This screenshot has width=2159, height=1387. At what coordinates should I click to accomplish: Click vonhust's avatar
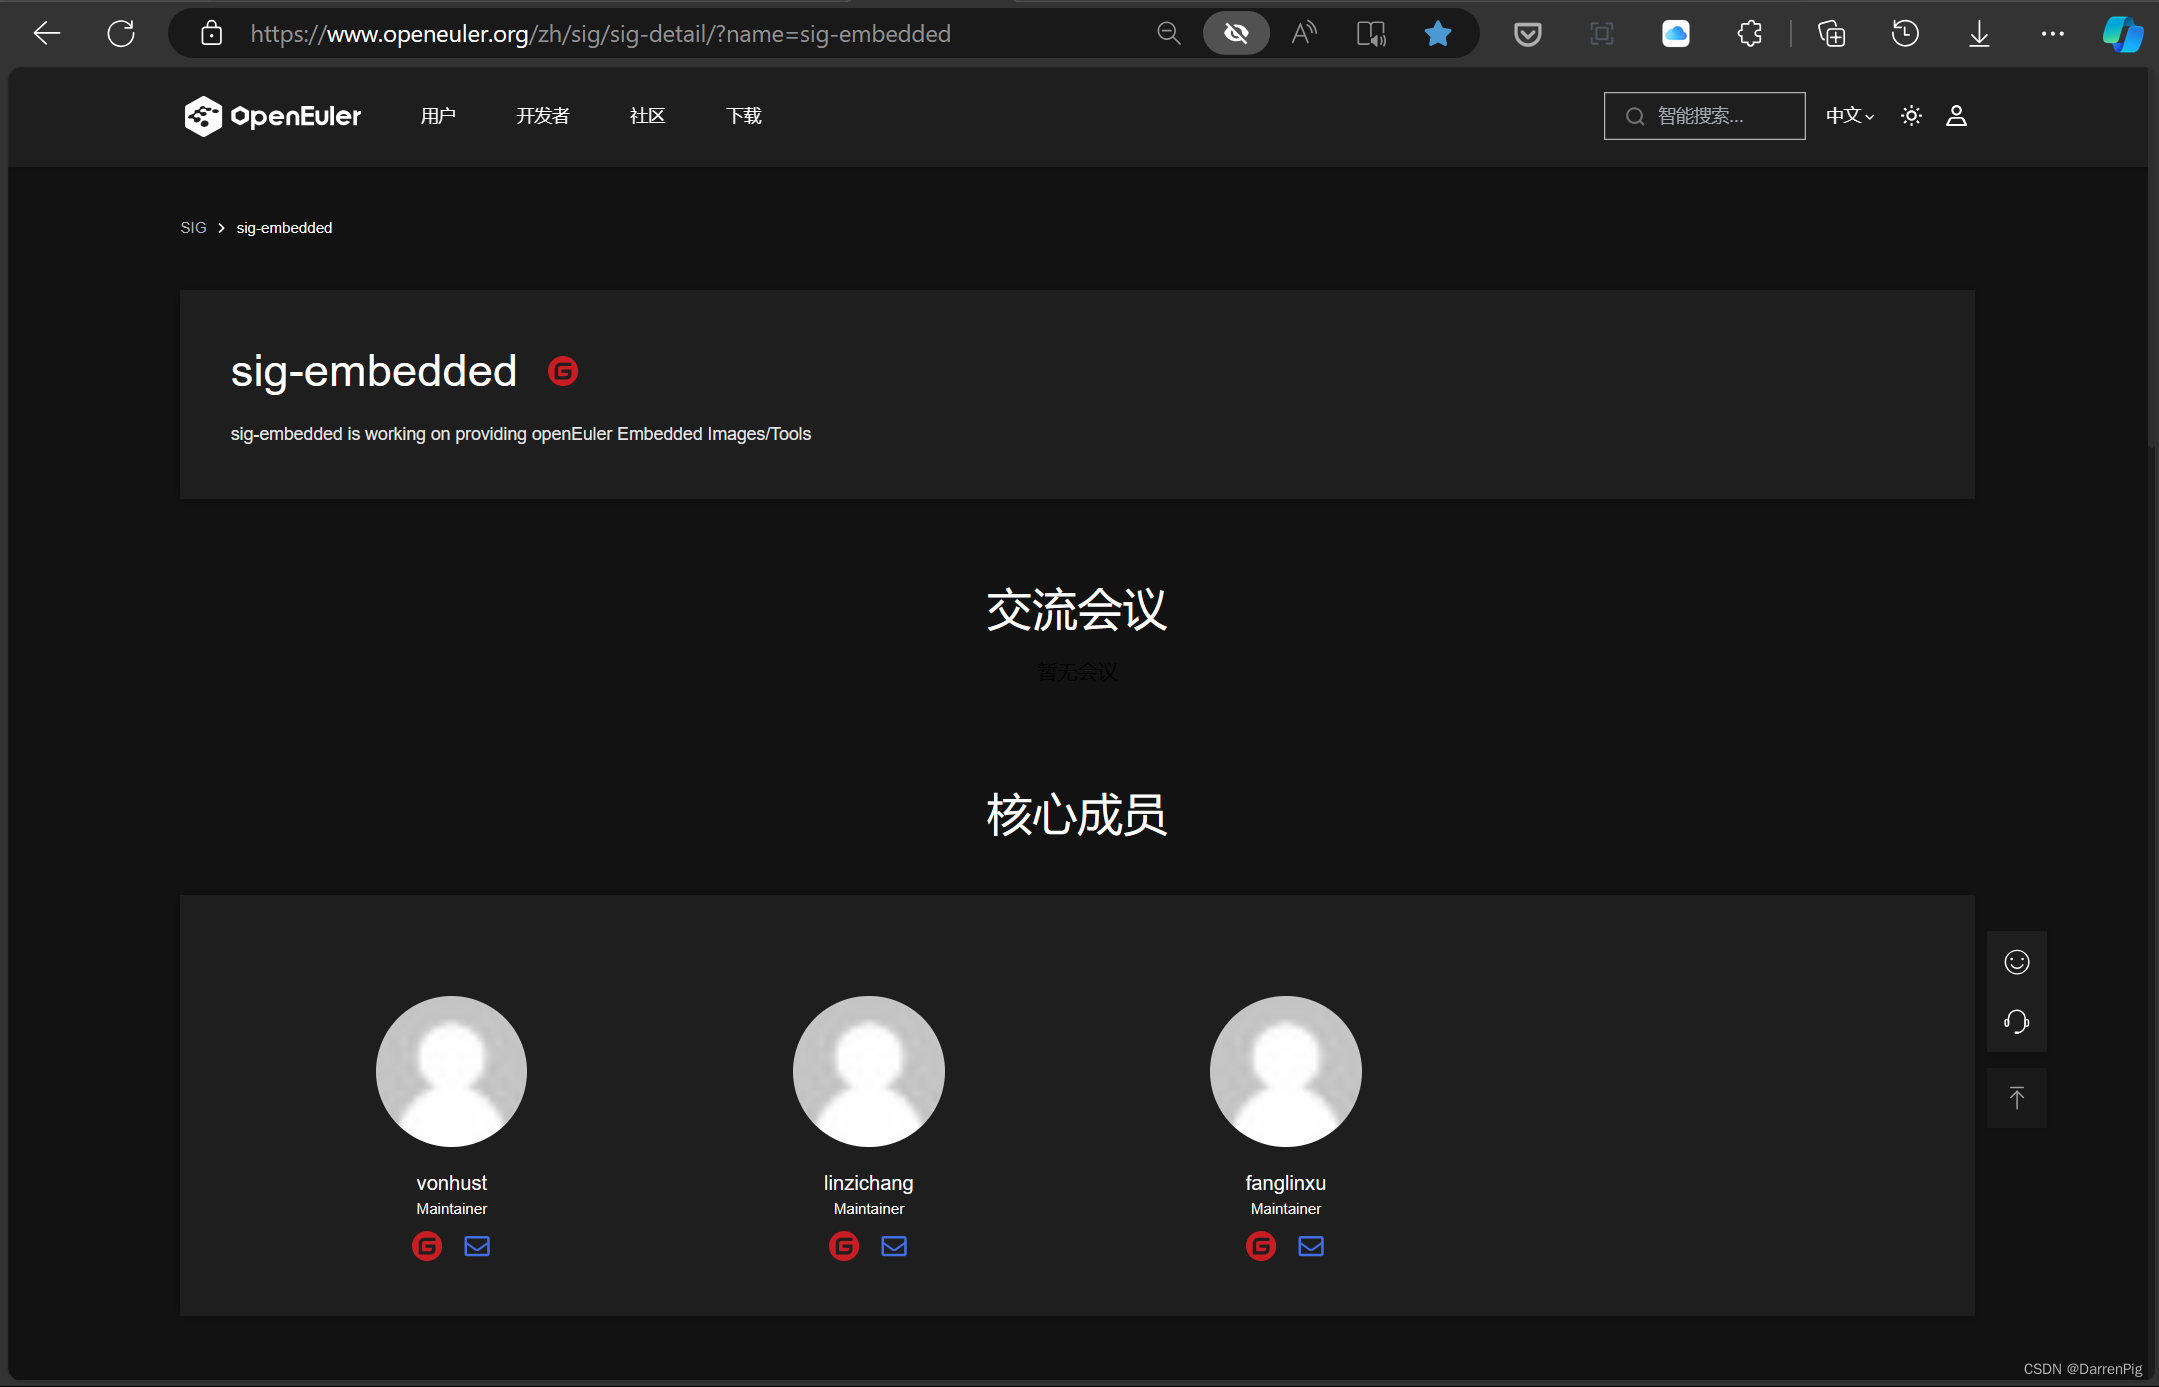(451, 1071)
